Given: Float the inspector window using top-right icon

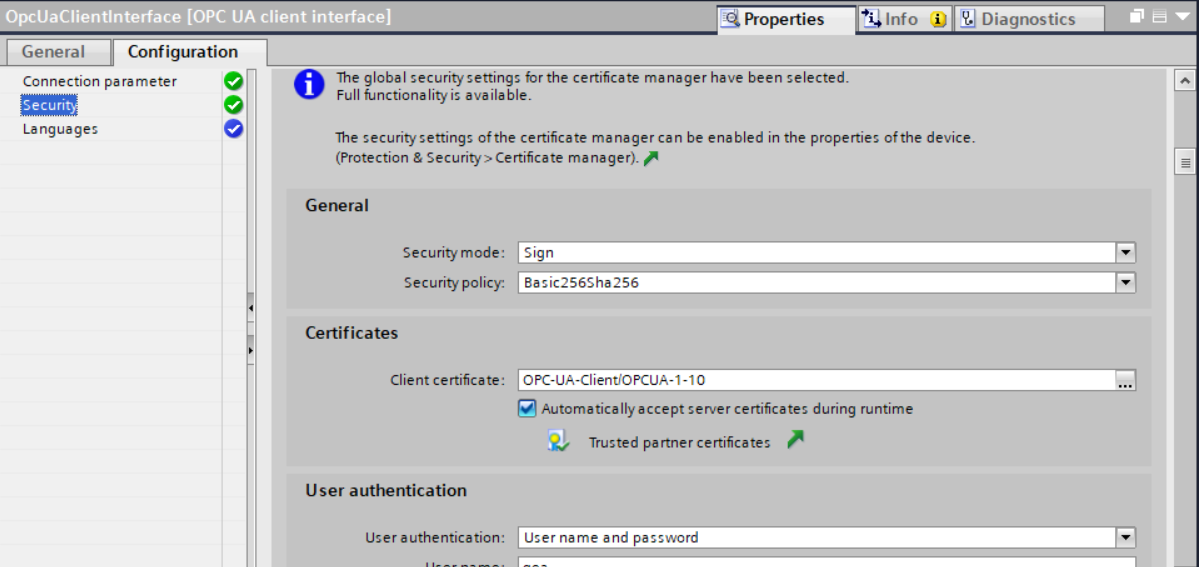Looking at the screenshot, I should point(1137,17).
